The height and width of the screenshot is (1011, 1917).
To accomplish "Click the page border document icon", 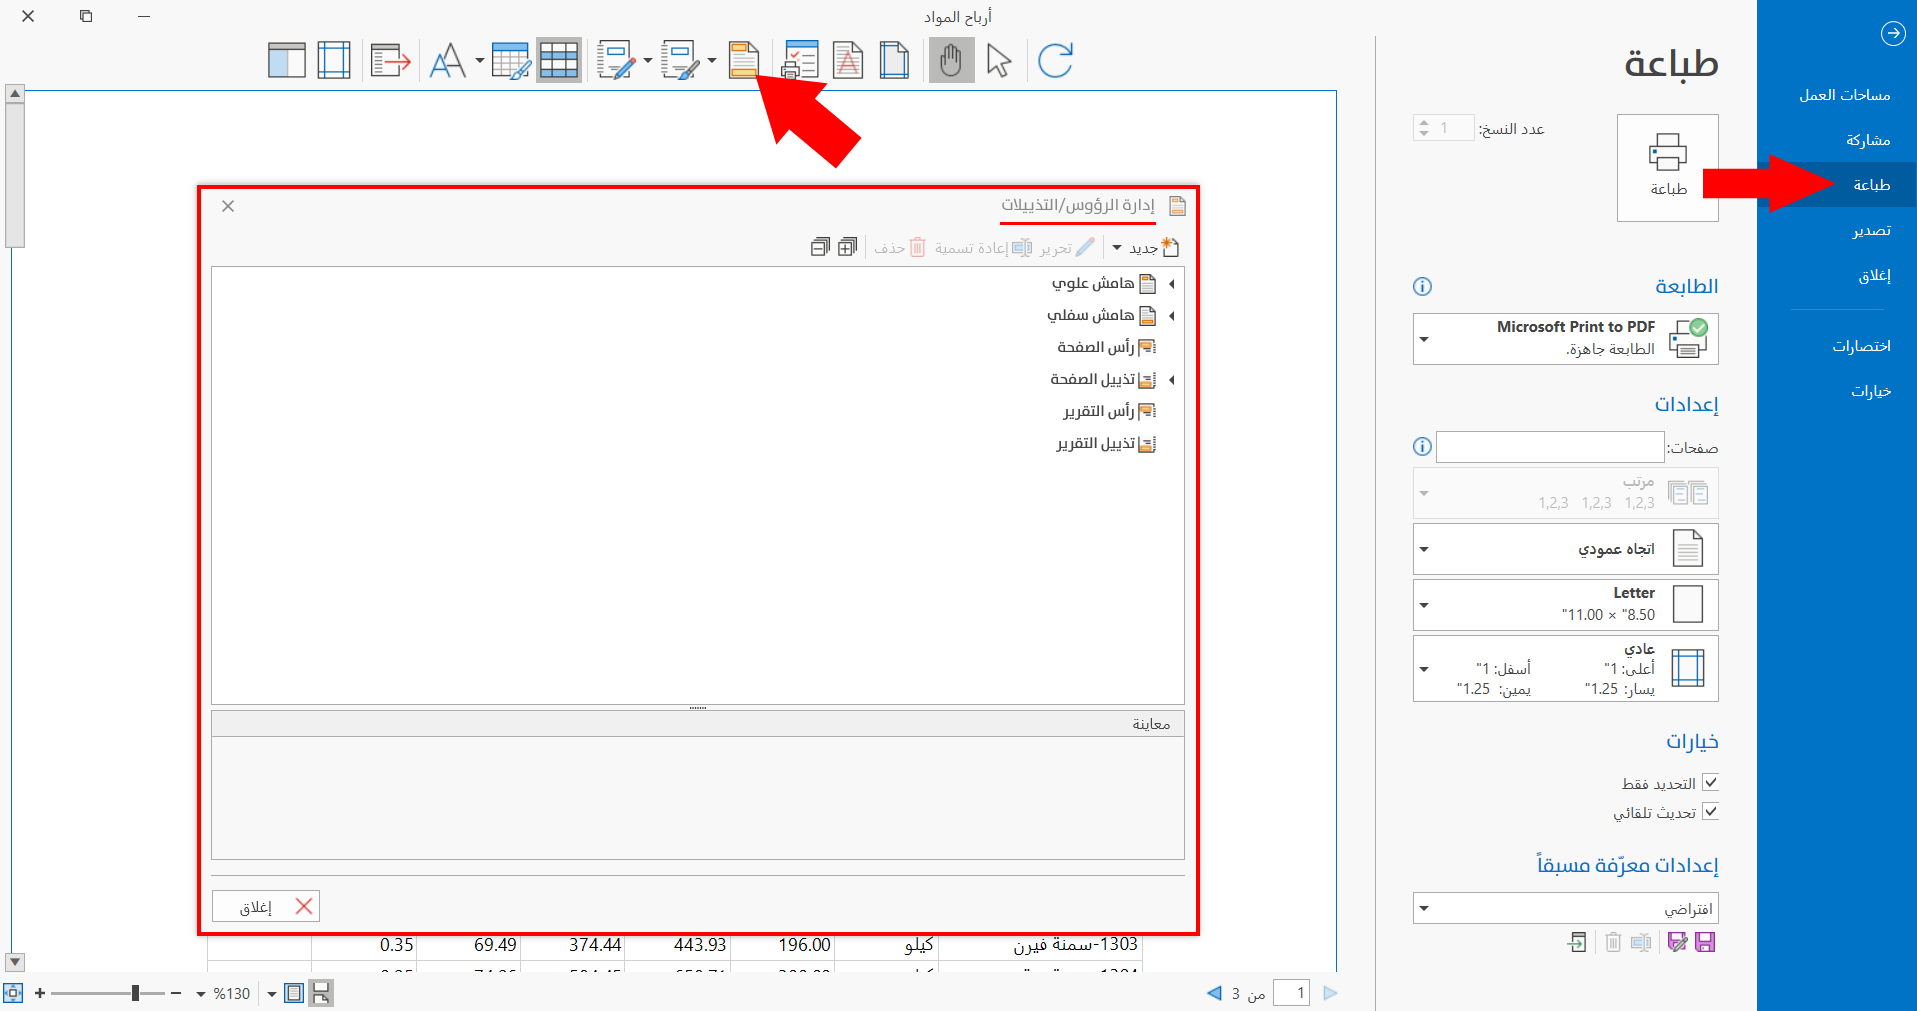I will (894, 60).
